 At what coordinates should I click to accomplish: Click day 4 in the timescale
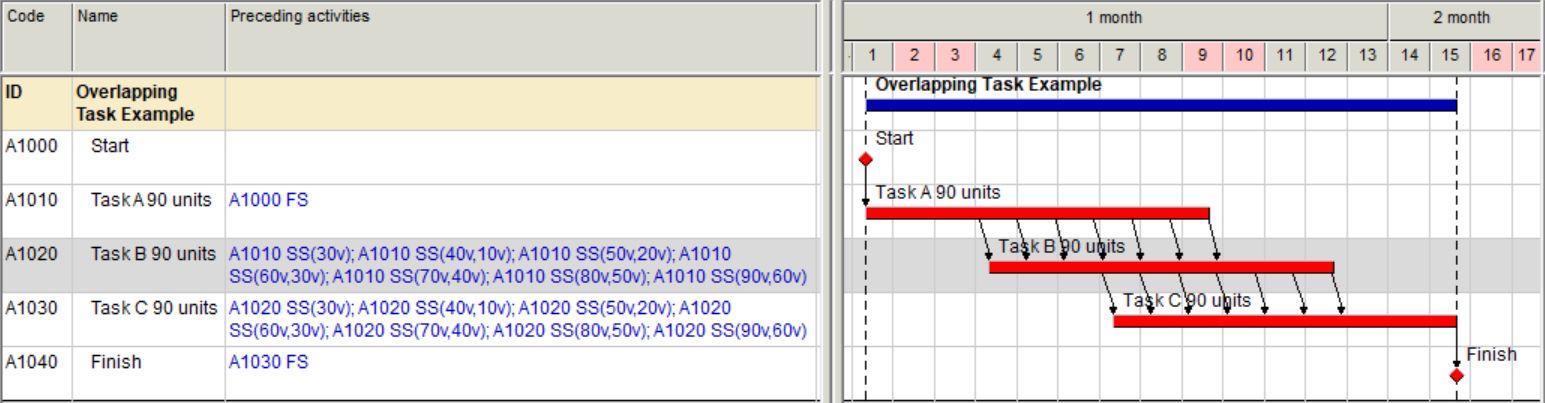point(996,56)
